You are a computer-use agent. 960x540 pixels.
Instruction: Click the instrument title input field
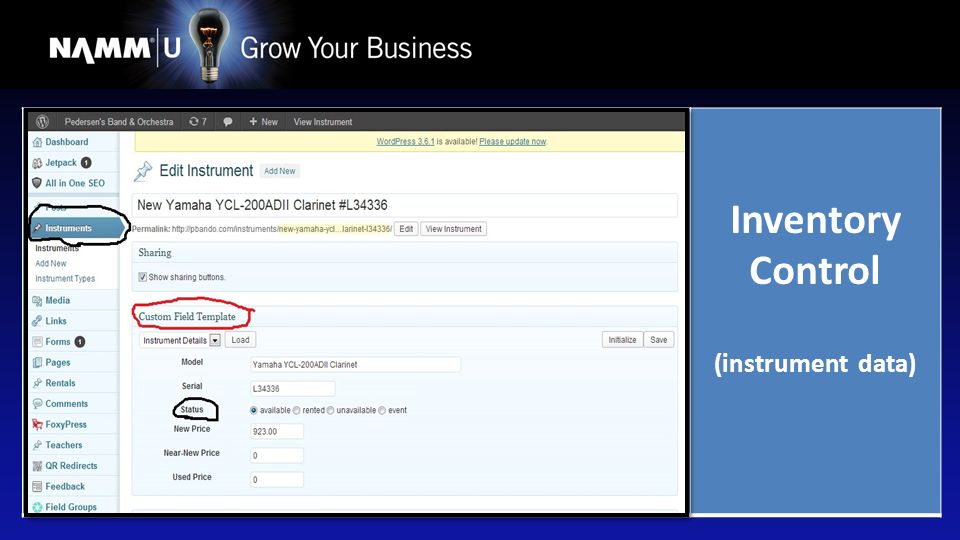click(405, 205)
